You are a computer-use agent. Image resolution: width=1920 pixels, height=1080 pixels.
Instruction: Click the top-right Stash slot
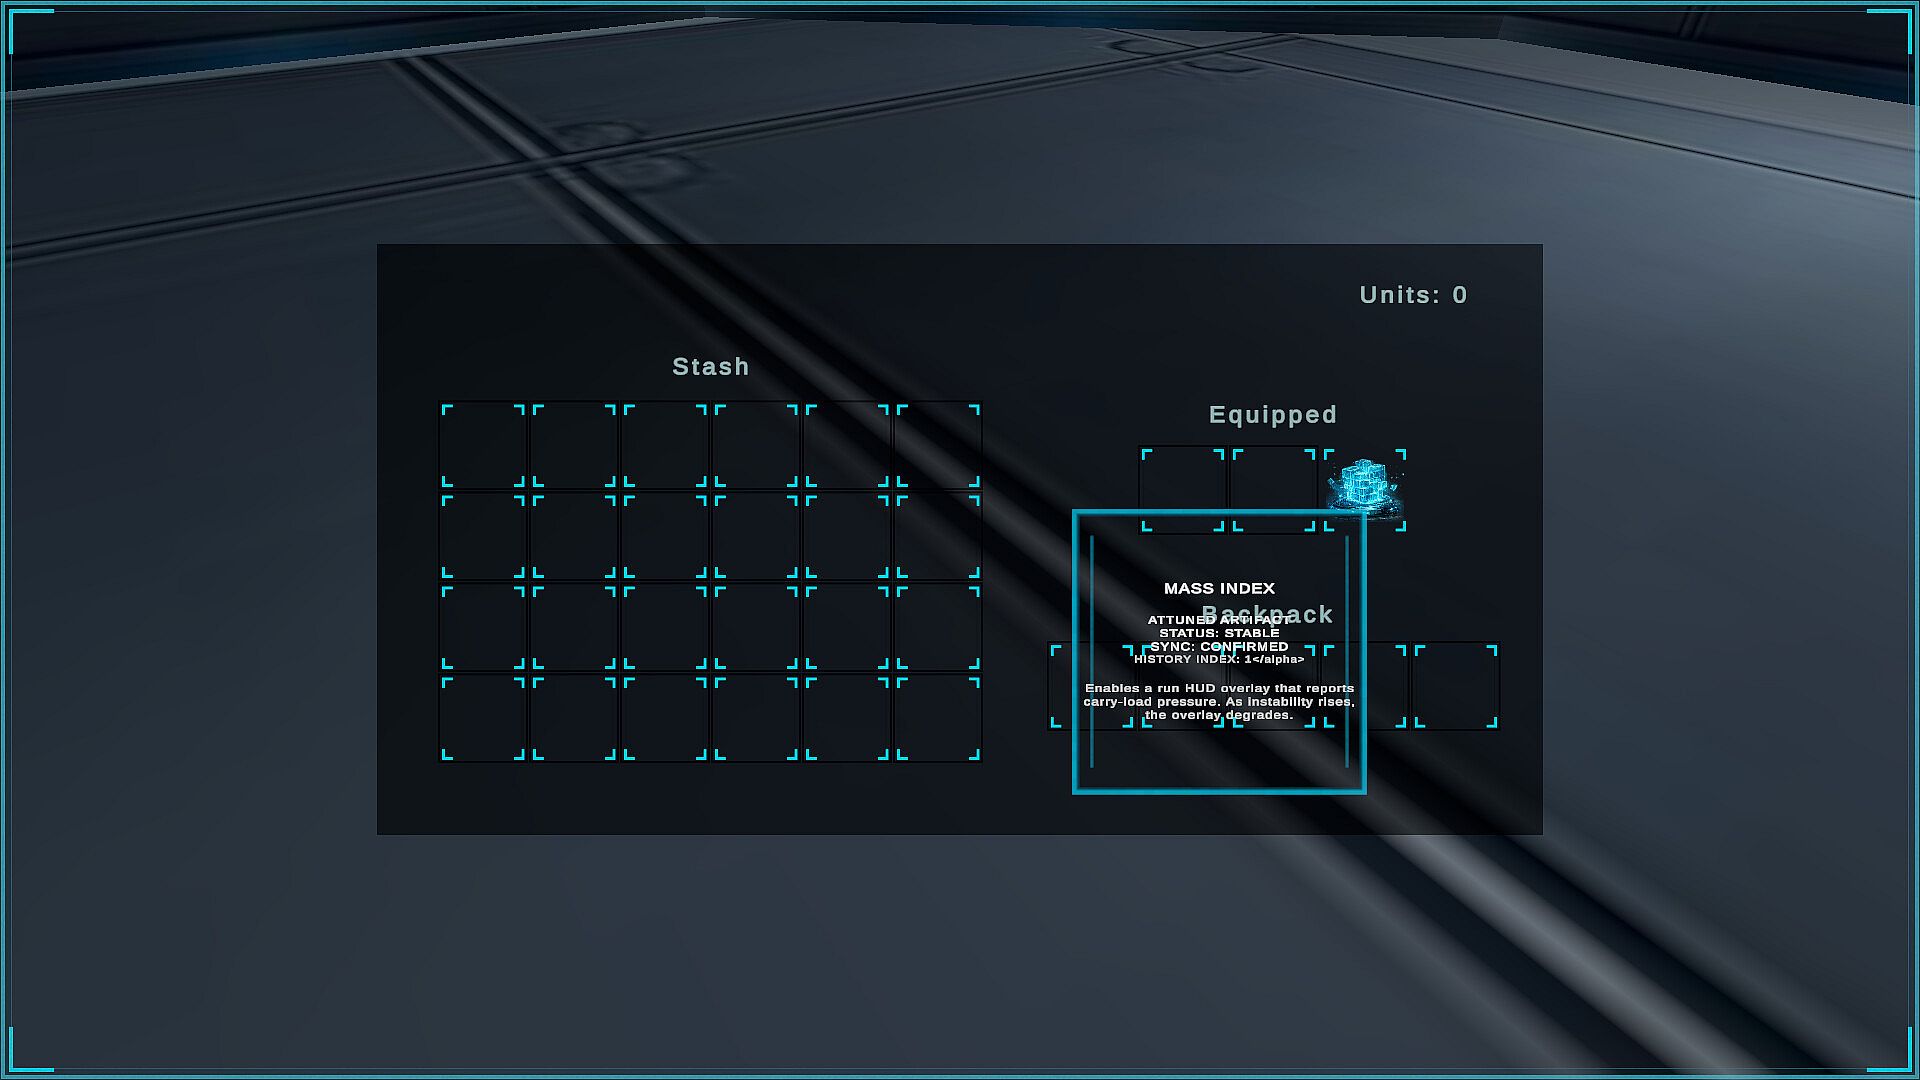tap(938, 445)
